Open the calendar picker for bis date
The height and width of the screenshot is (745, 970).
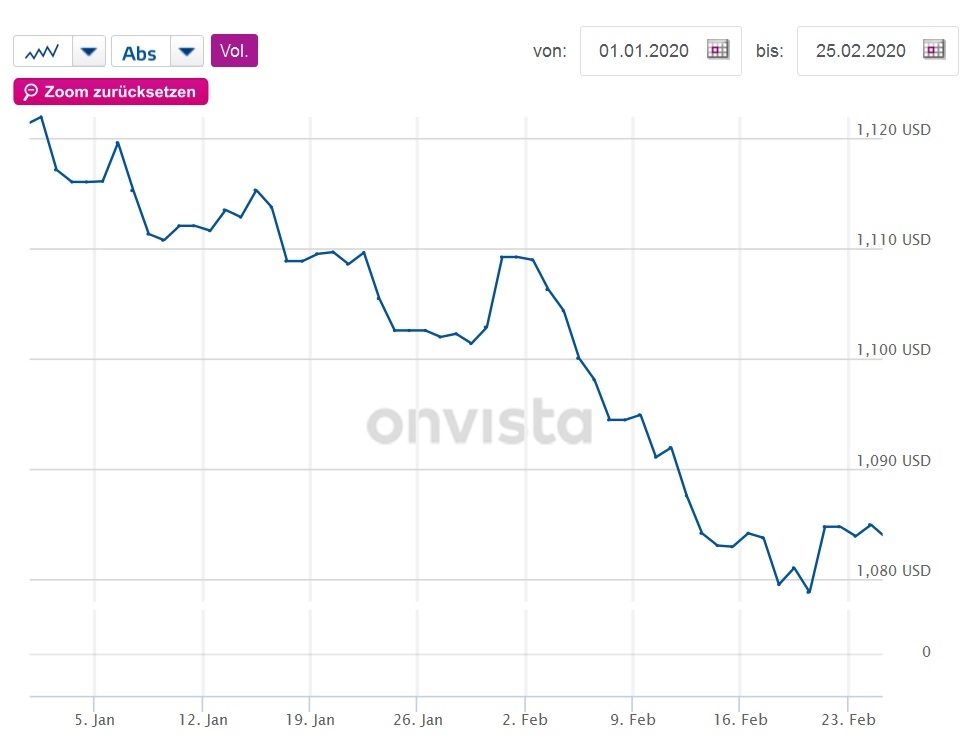click(x=934, y=50)
